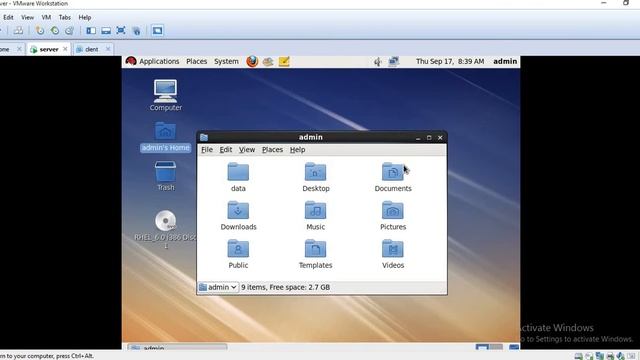Click the admin window taskbar button
The height and width of the screenshot is (360, 640).
click(177, 347)
